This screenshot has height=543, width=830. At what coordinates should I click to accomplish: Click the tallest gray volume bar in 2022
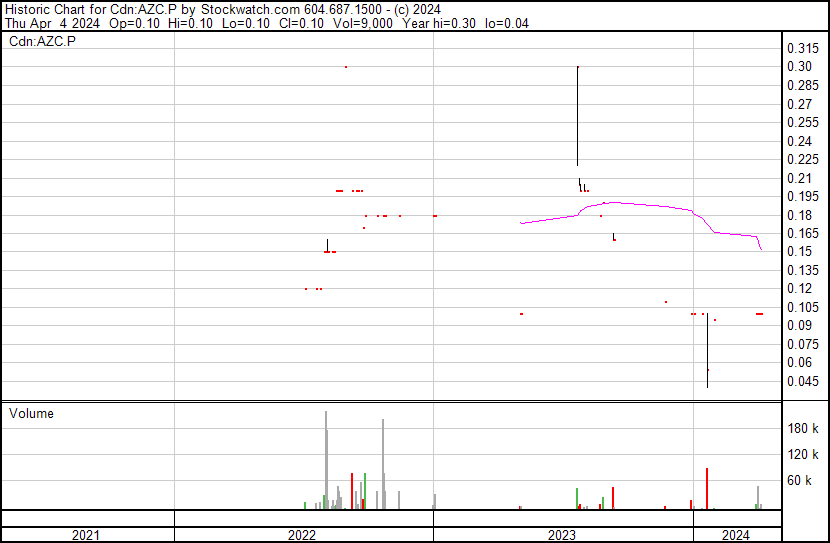(x=326, y=460)
